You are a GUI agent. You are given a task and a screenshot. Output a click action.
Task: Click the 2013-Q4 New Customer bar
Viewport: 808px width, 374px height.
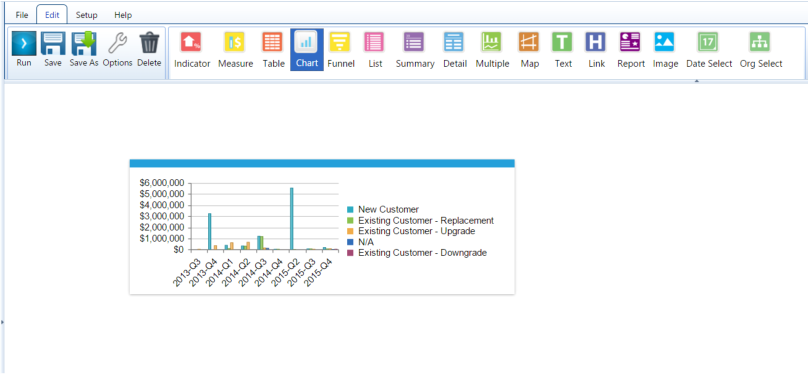tap(210, 231)
